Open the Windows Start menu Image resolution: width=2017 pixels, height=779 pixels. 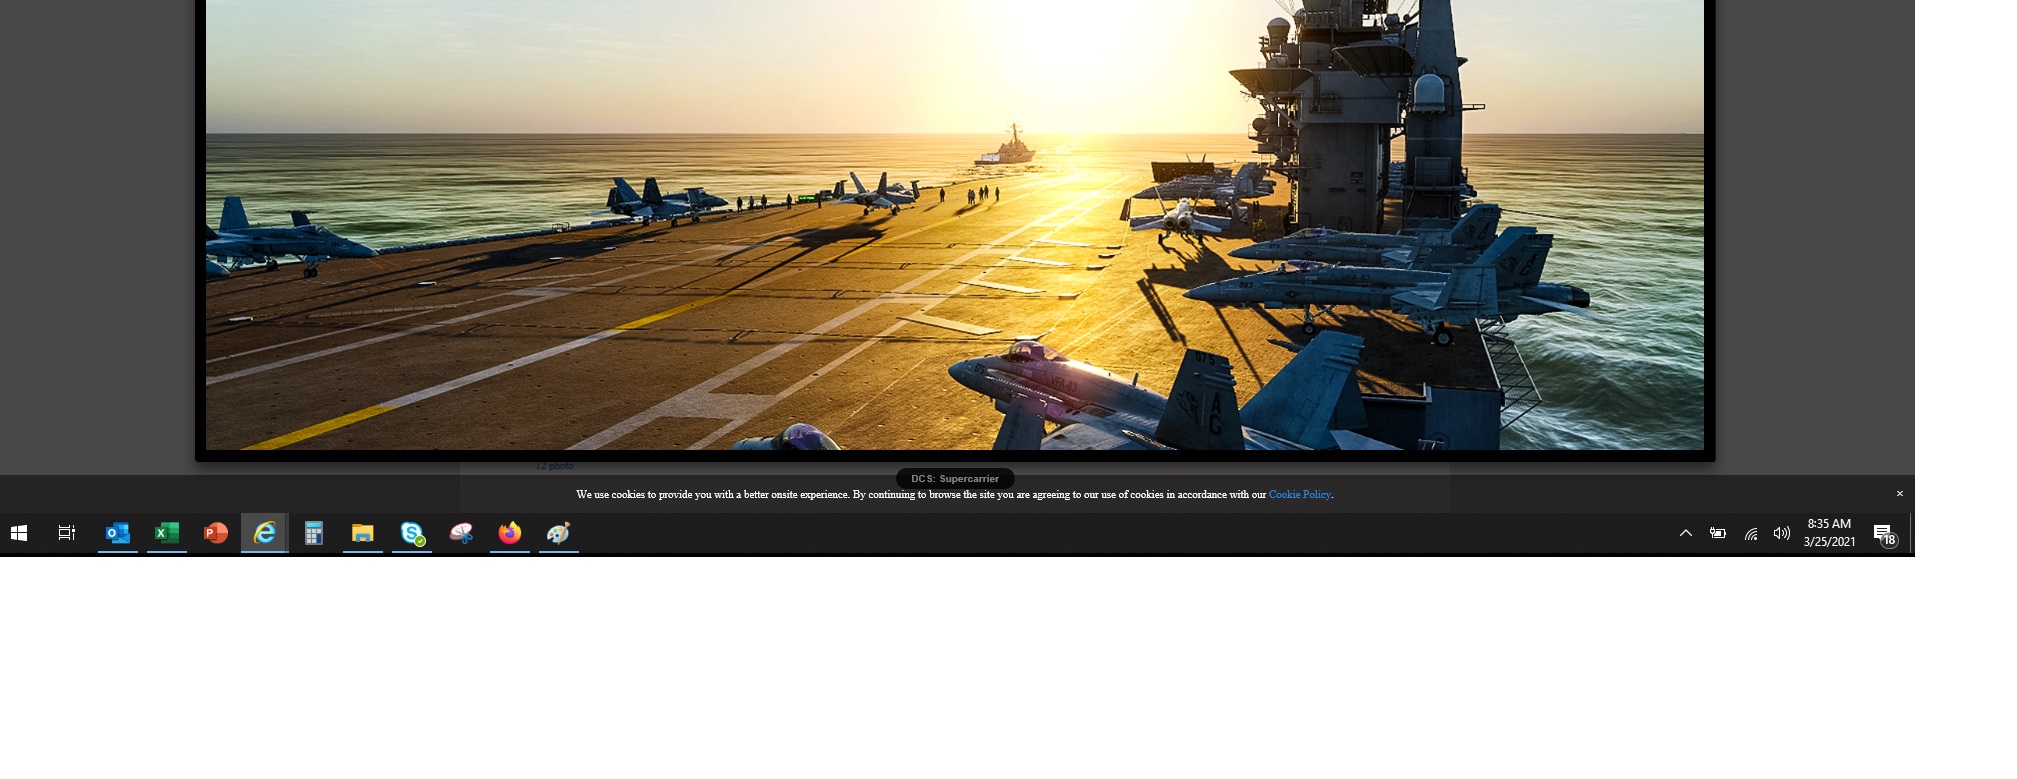tap(19, 534)
